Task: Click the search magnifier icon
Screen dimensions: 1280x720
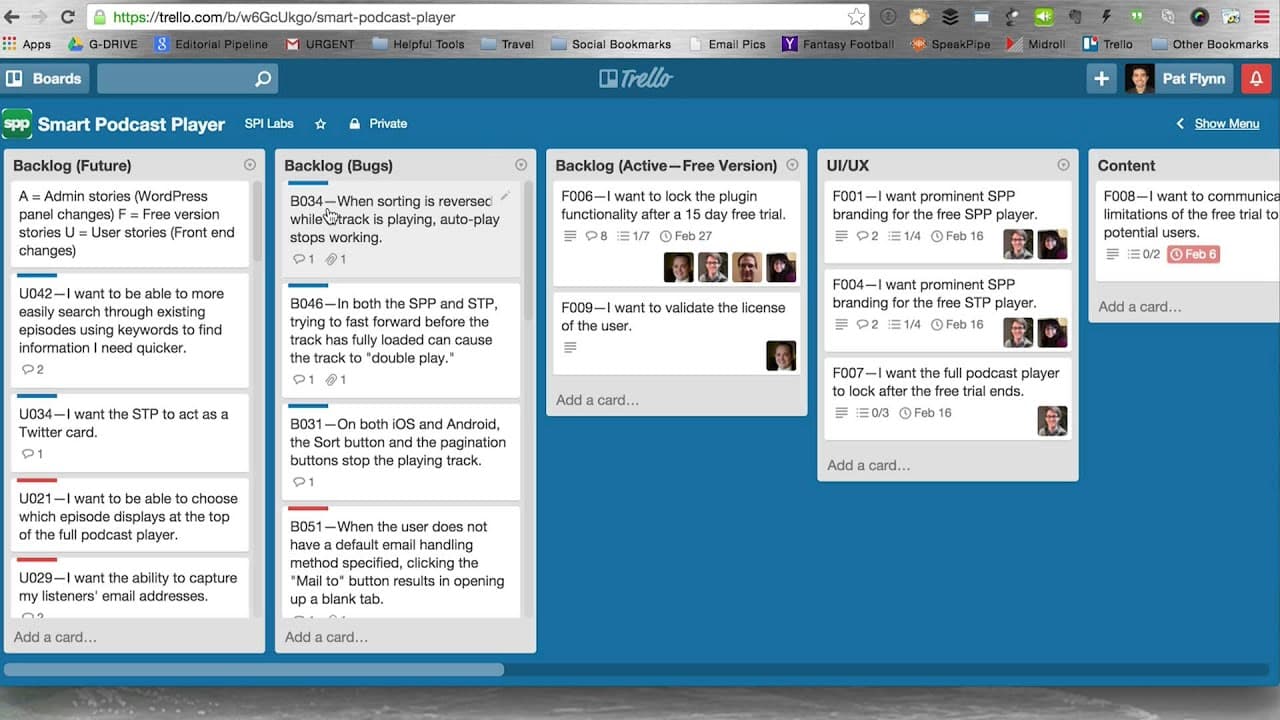Action: tap(263, 79)
